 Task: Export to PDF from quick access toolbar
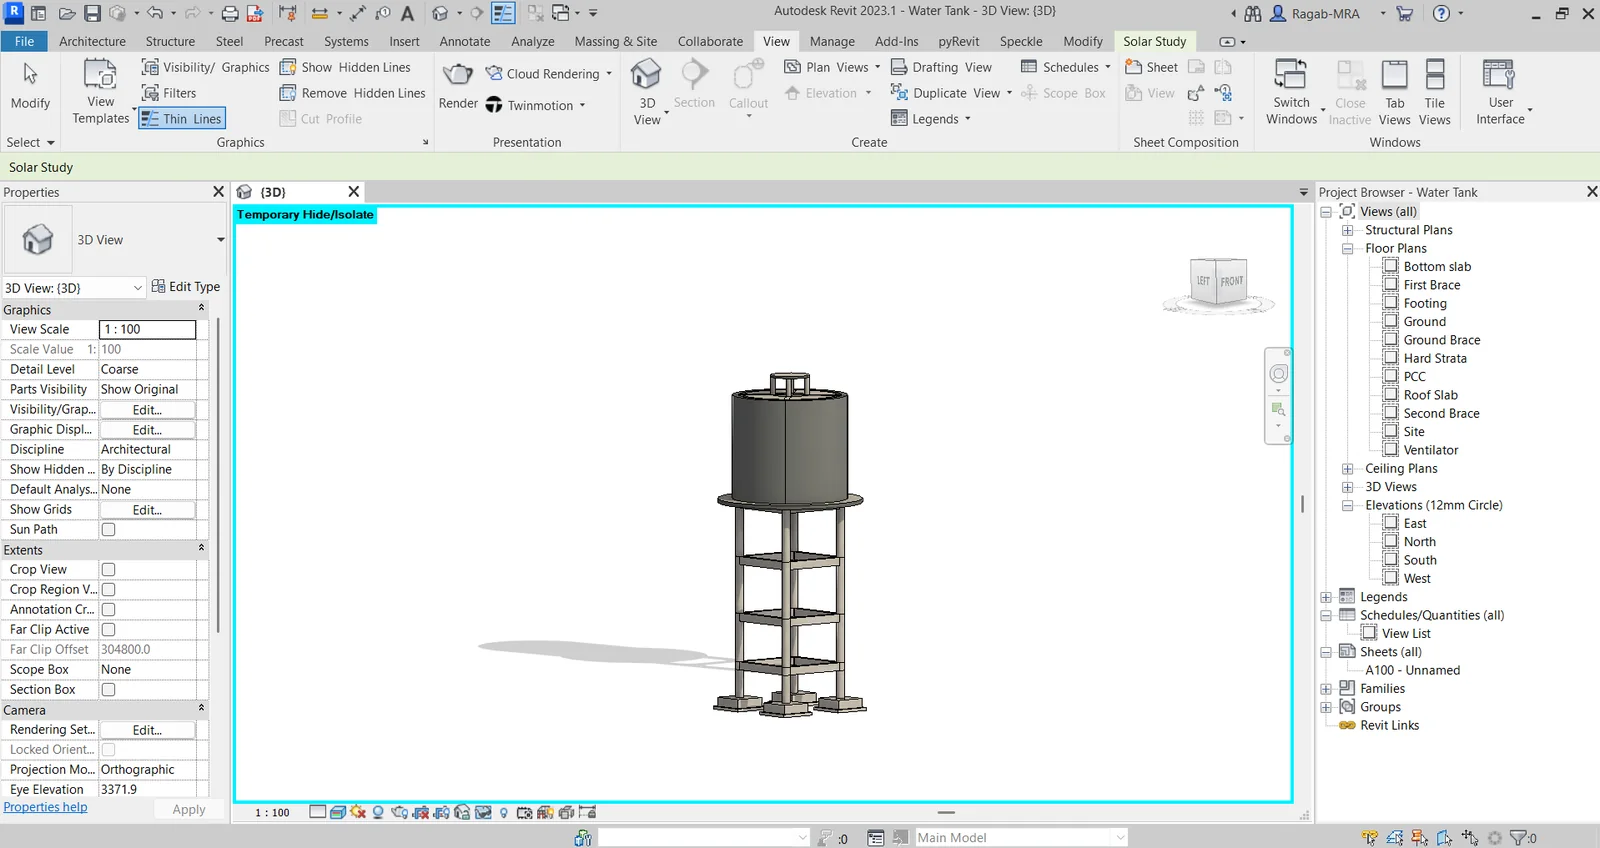pyautogui.click(x=255, y=13)
